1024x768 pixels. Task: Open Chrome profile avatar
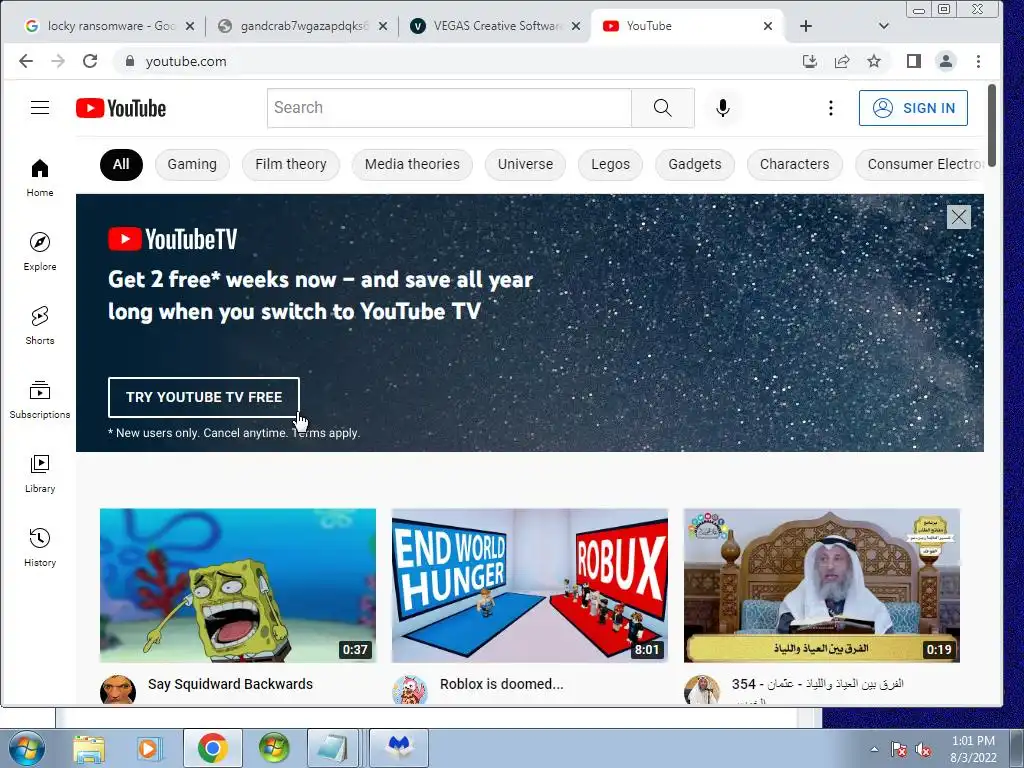(946, 61)
